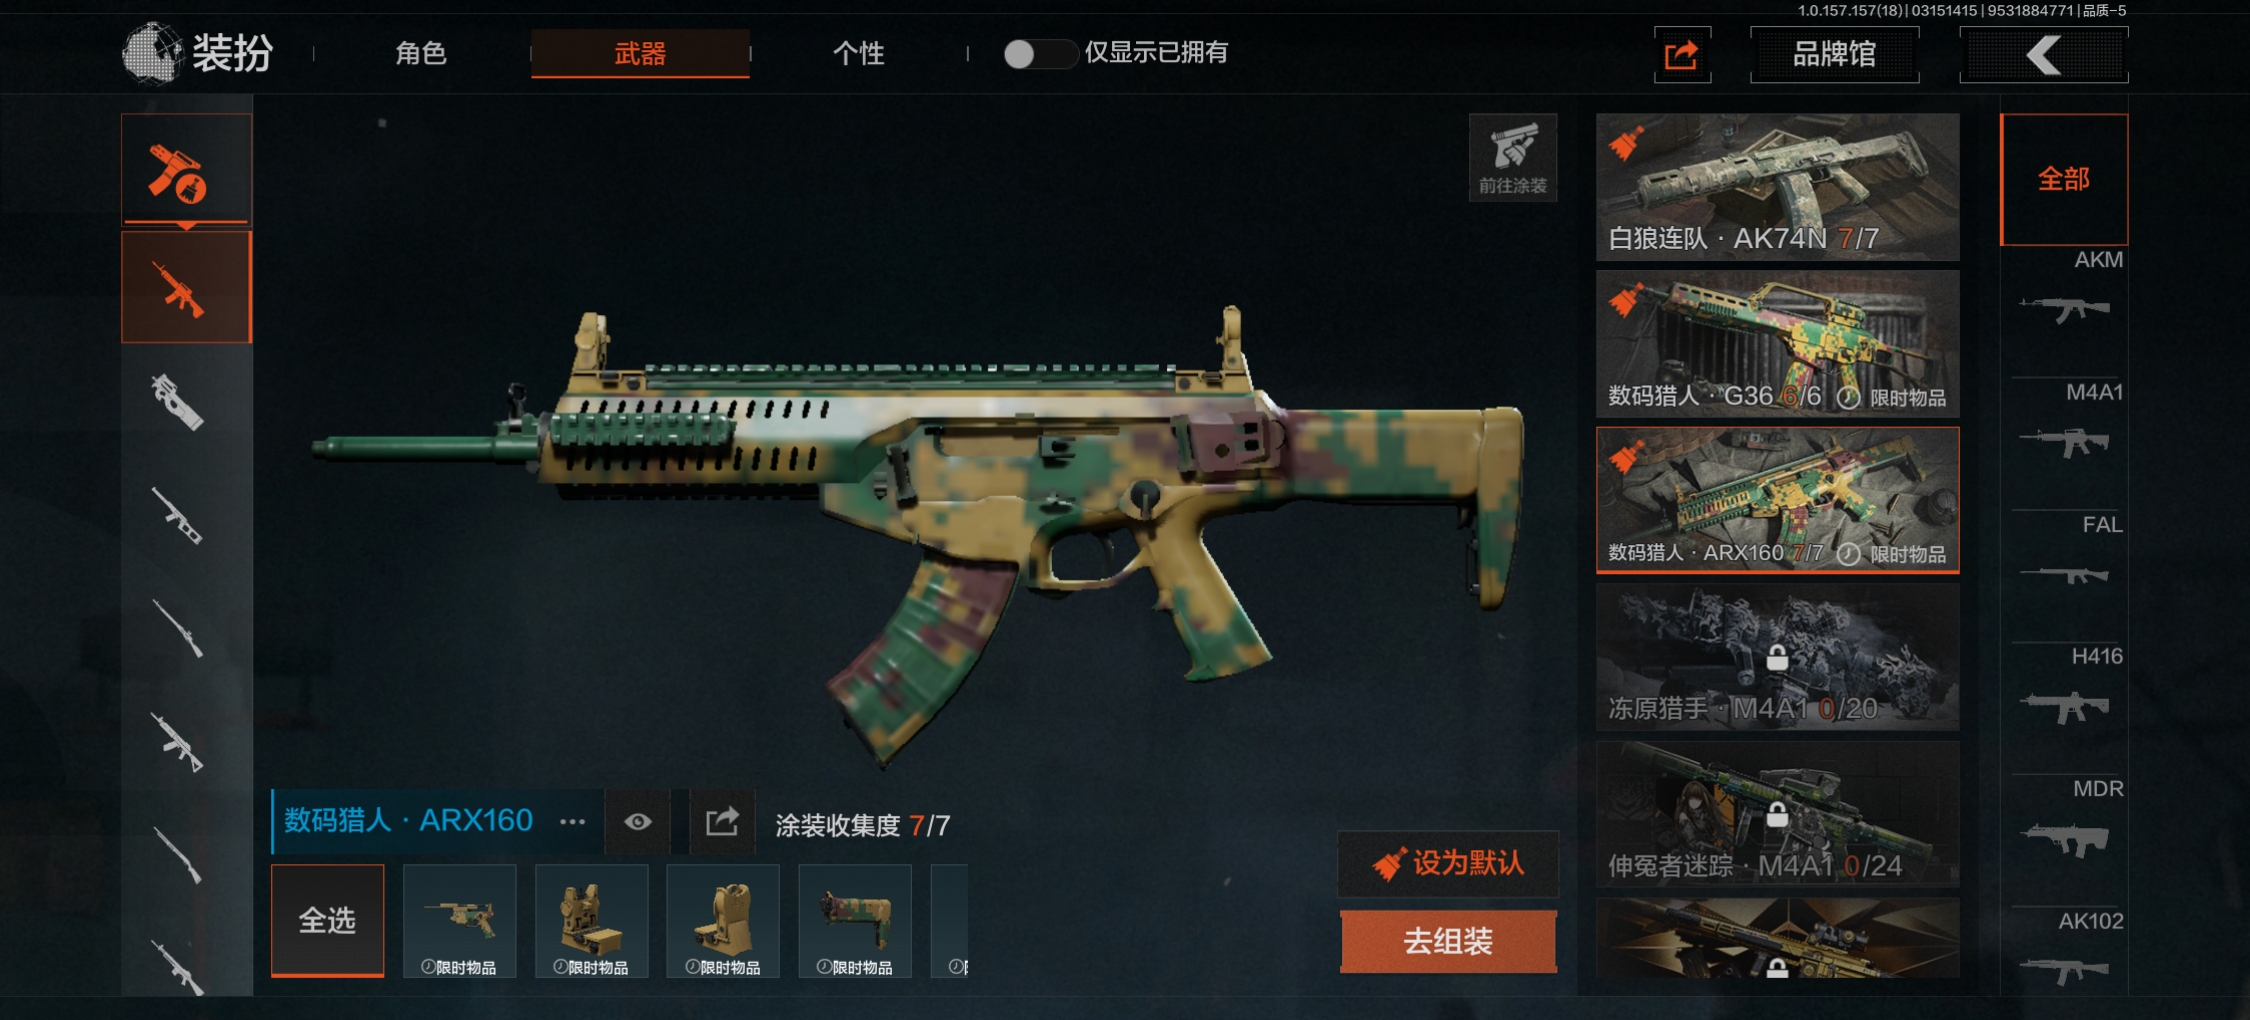Toggle eye preview icon for ARX160
Image resolution: width=2250 pixels, height=1020 pixels.
coord(638,822)
